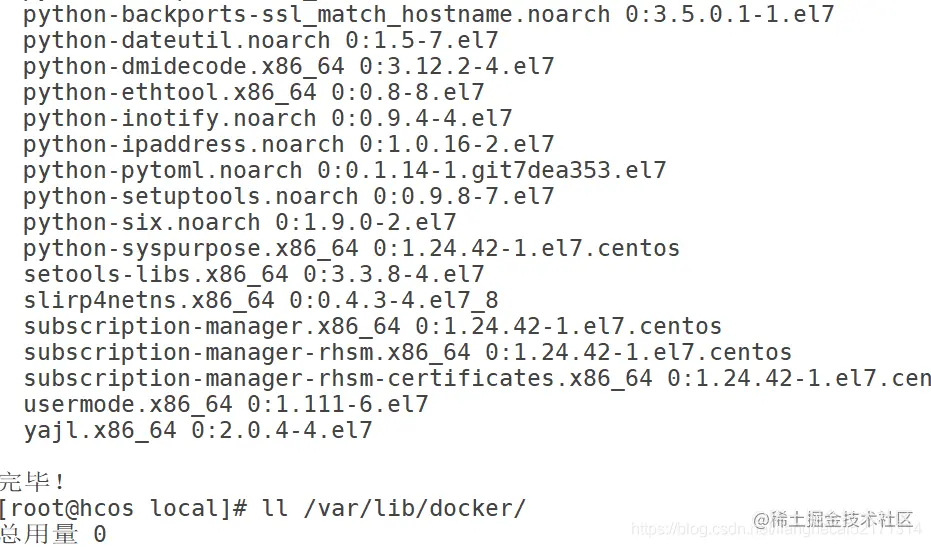
Task: Select the subscription-manager-rhsm-certificates line
Action: point(477,379)
